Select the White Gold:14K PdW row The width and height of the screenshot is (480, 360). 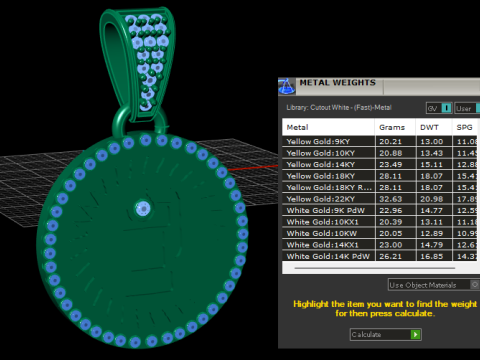[x=380, y=256]
